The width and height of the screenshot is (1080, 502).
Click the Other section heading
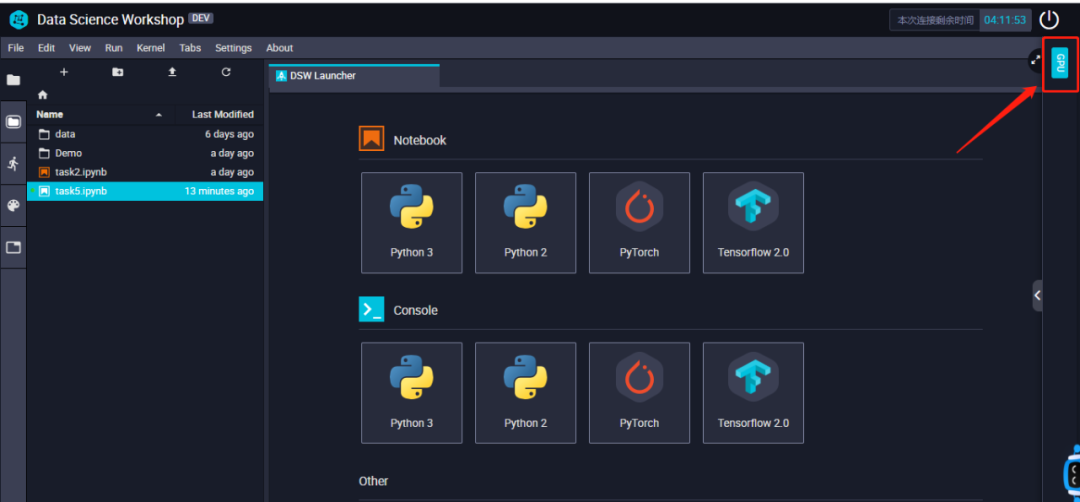click(373, 481)
